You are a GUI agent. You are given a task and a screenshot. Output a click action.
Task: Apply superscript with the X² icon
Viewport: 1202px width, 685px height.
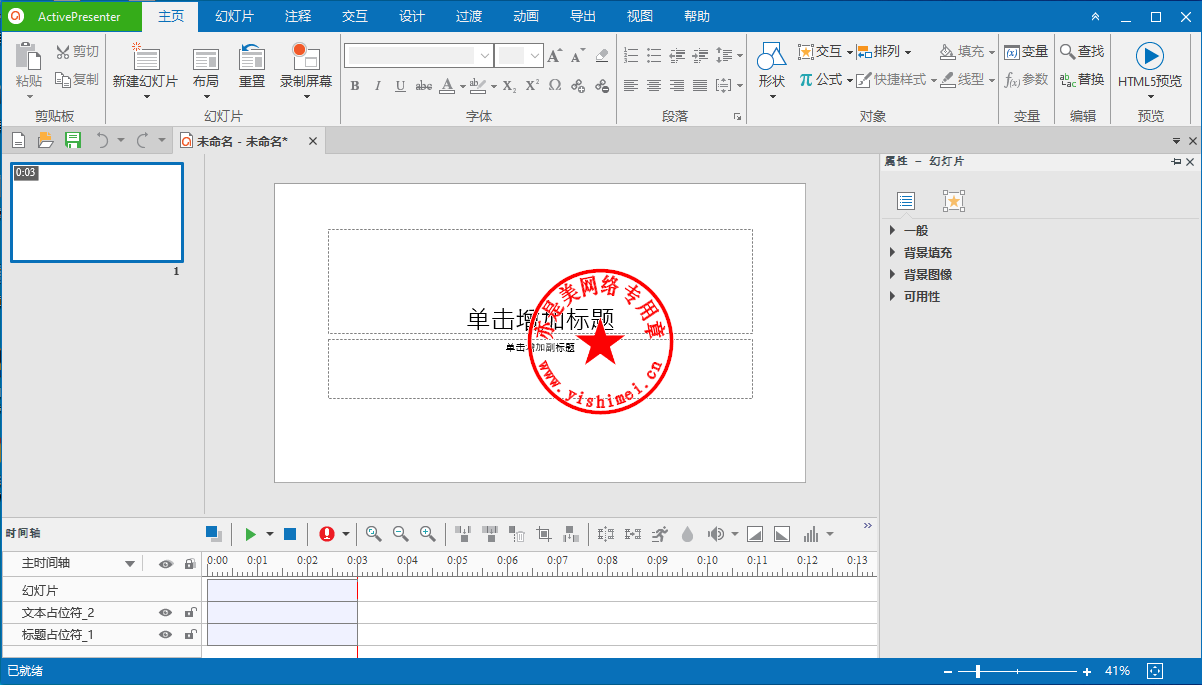pos(532,86)
